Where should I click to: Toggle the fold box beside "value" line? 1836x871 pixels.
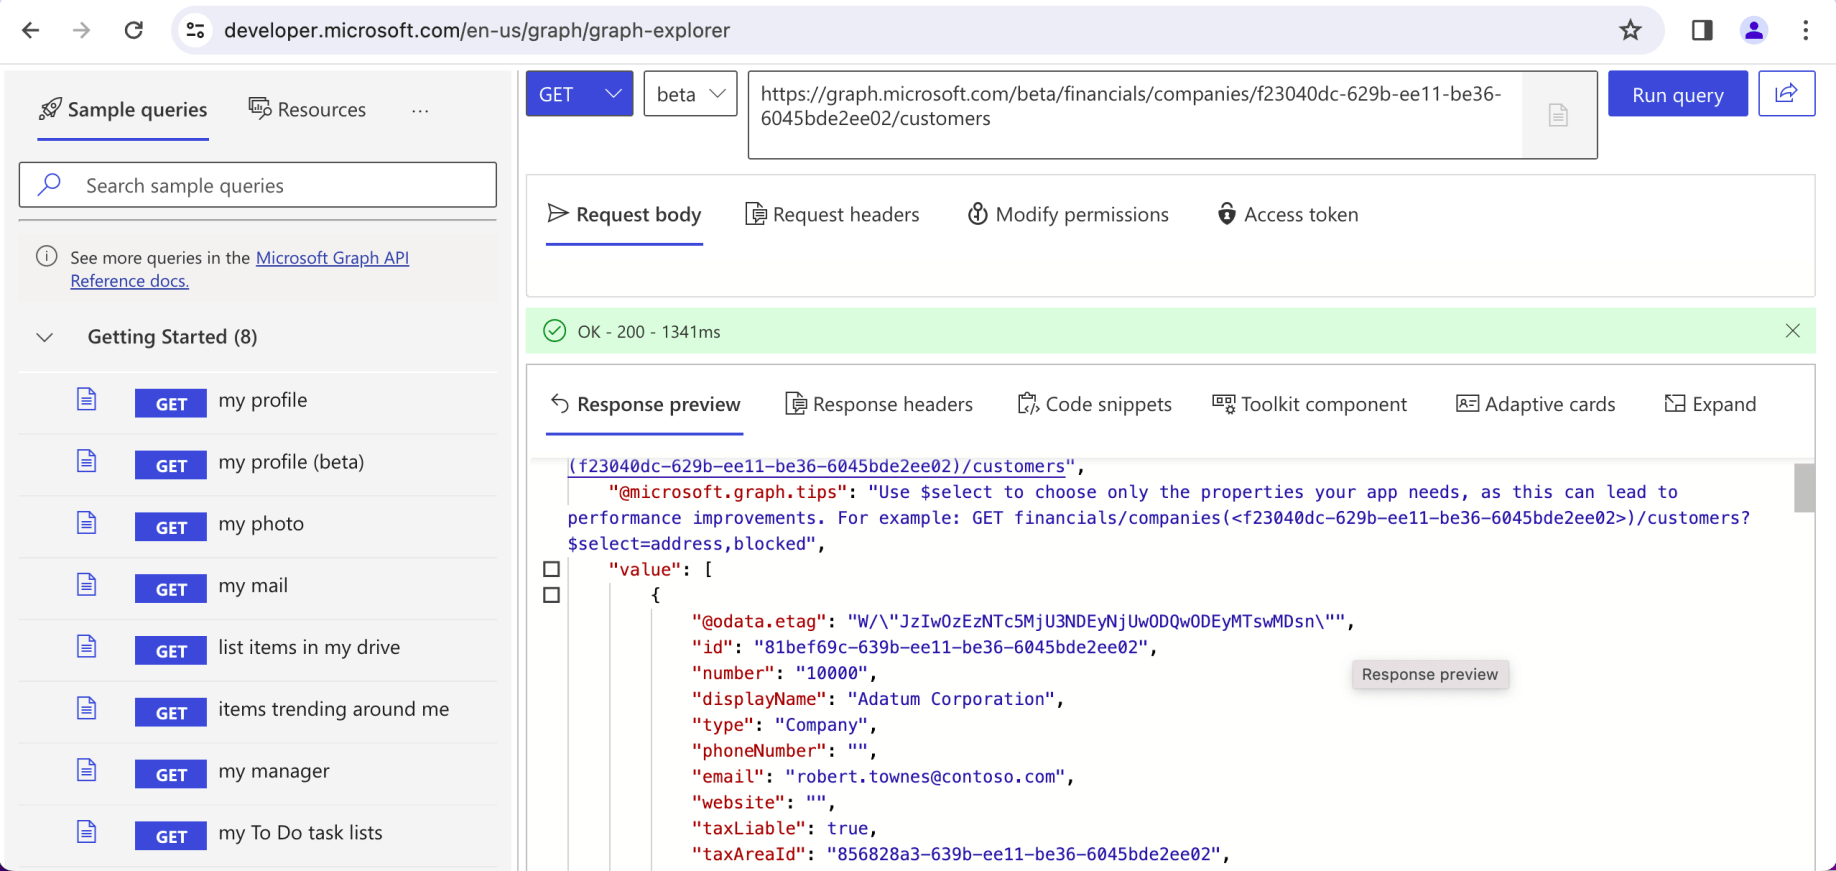pyautogui.click(x=551, y=569)
